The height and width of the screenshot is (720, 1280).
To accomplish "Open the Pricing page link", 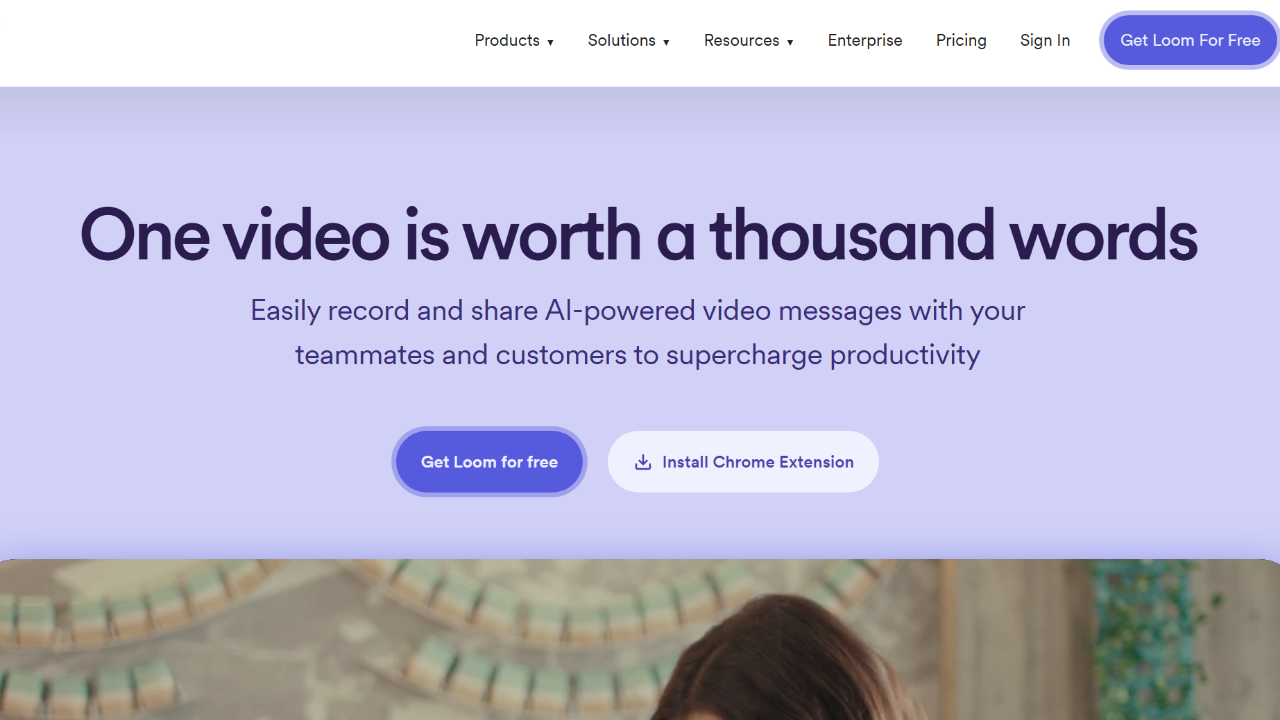I will coord(961,40).
